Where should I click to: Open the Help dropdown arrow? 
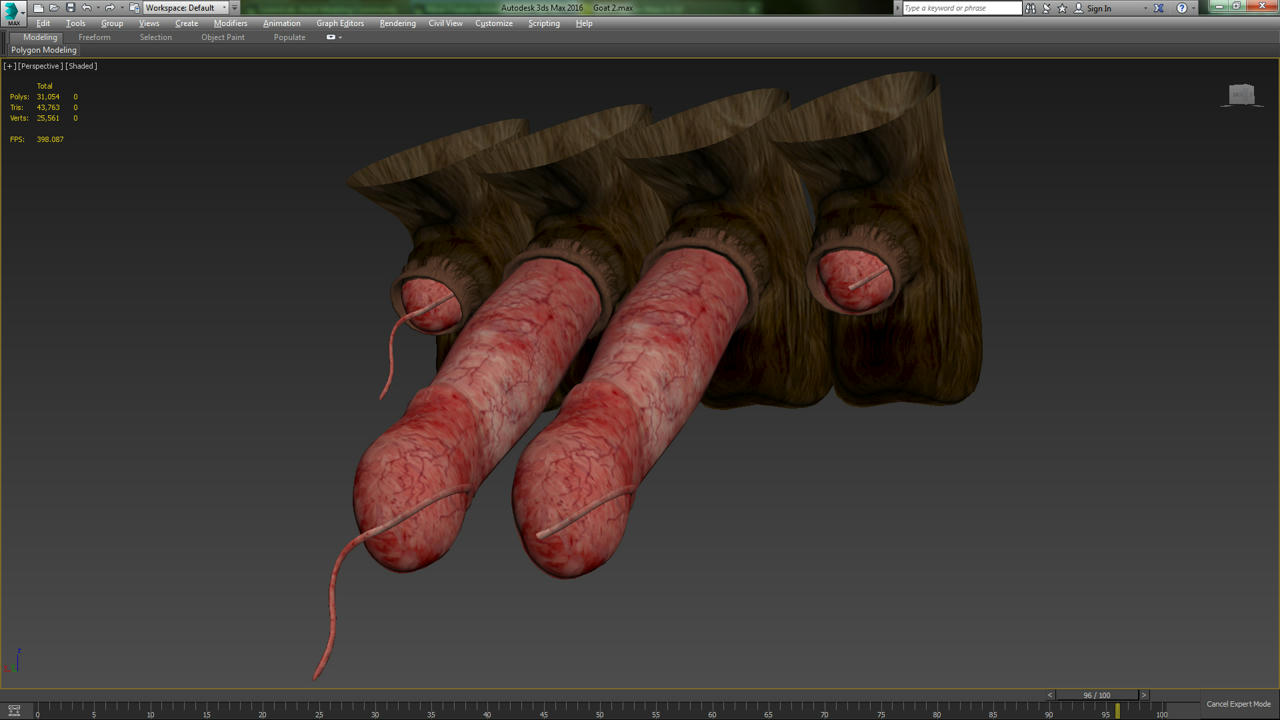(1194, 8)
